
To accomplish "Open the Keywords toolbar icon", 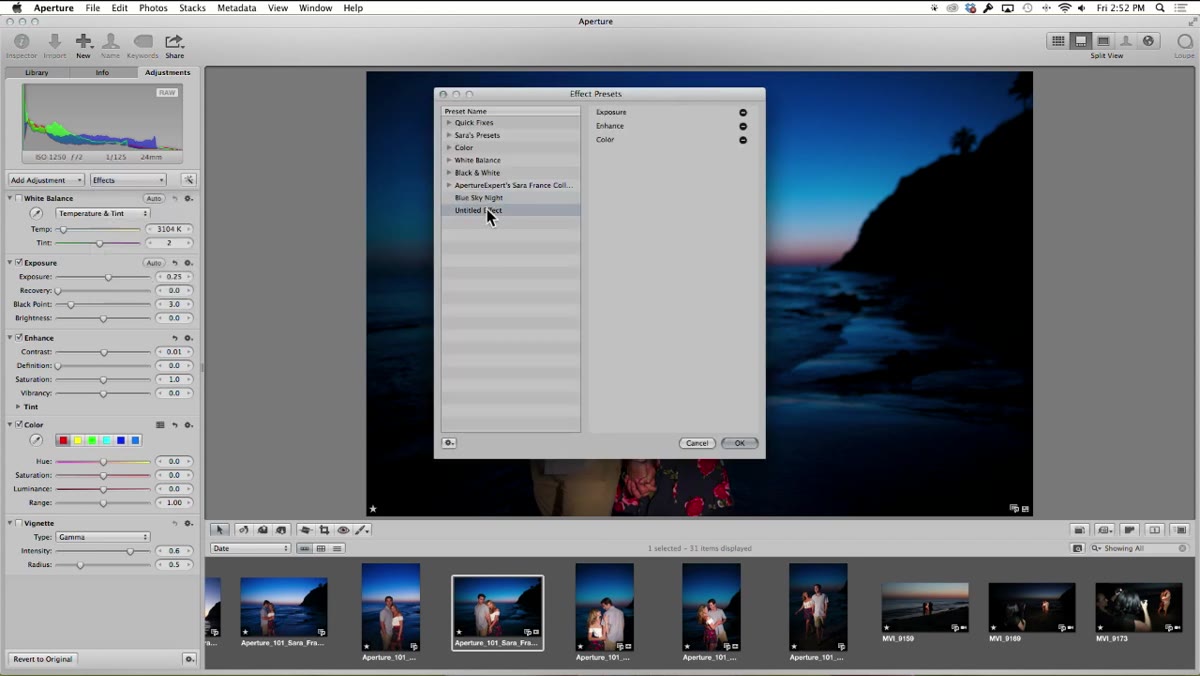I will tap(143, 42).
